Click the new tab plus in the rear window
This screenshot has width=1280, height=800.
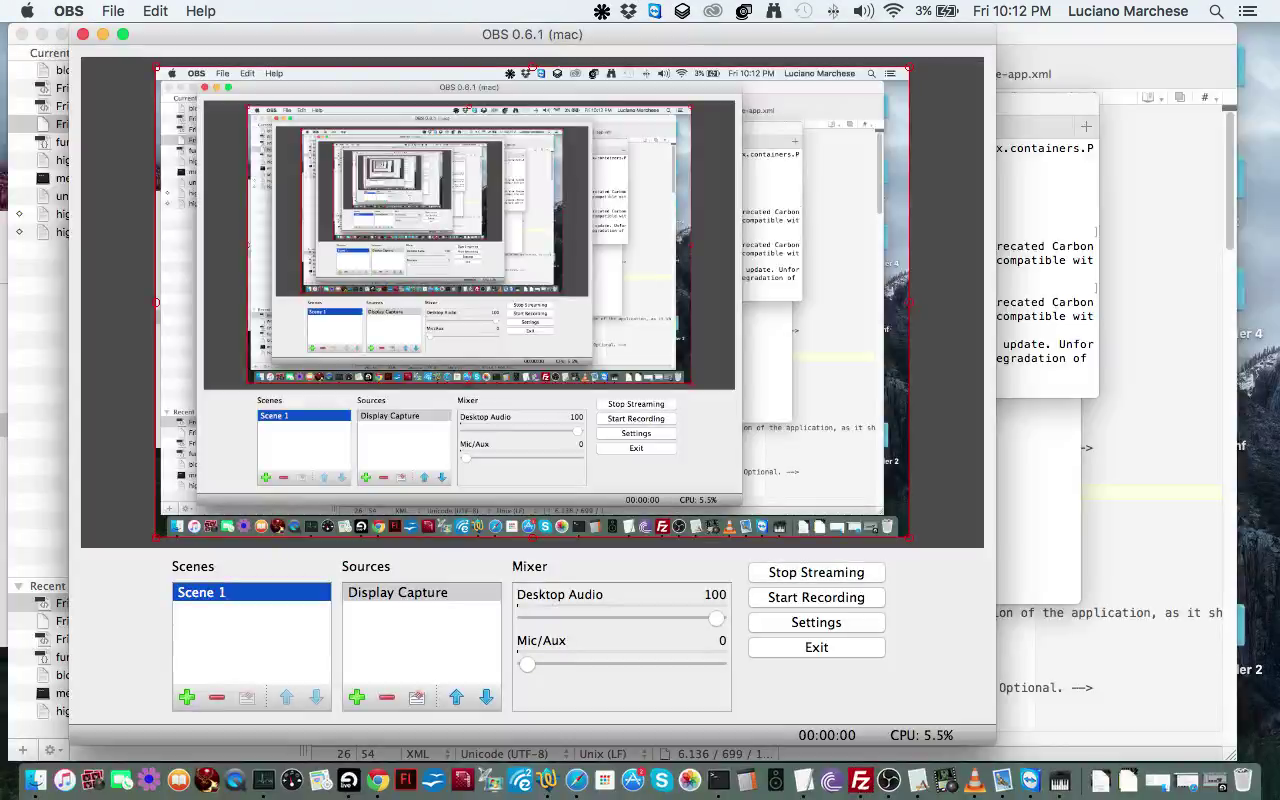pos(1086,126)
